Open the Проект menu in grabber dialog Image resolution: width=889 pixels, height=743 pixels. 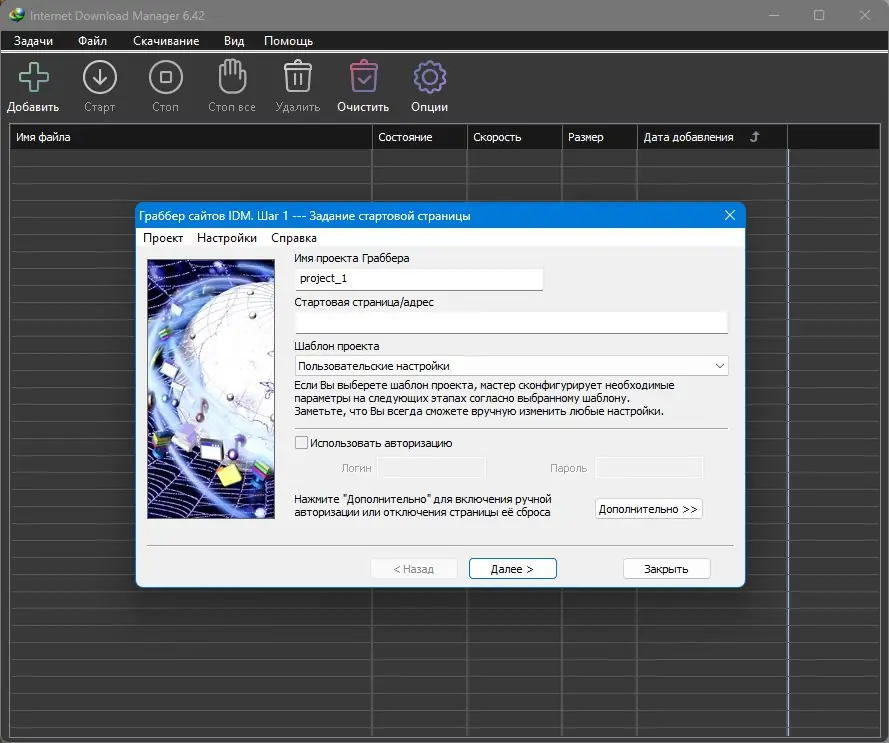click(x=163, y=238)
